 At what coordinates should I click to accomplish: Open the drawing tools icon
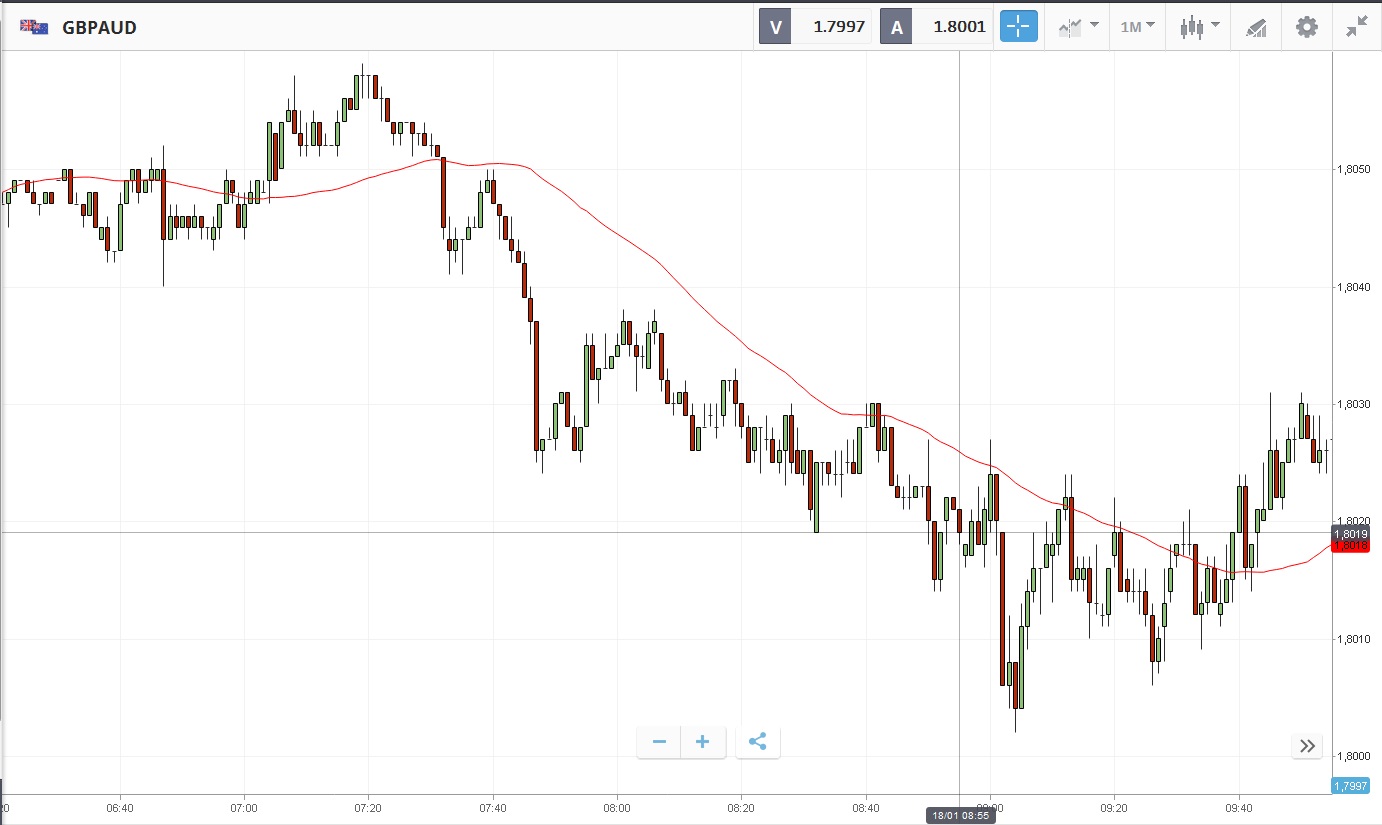pos(1256,27)
